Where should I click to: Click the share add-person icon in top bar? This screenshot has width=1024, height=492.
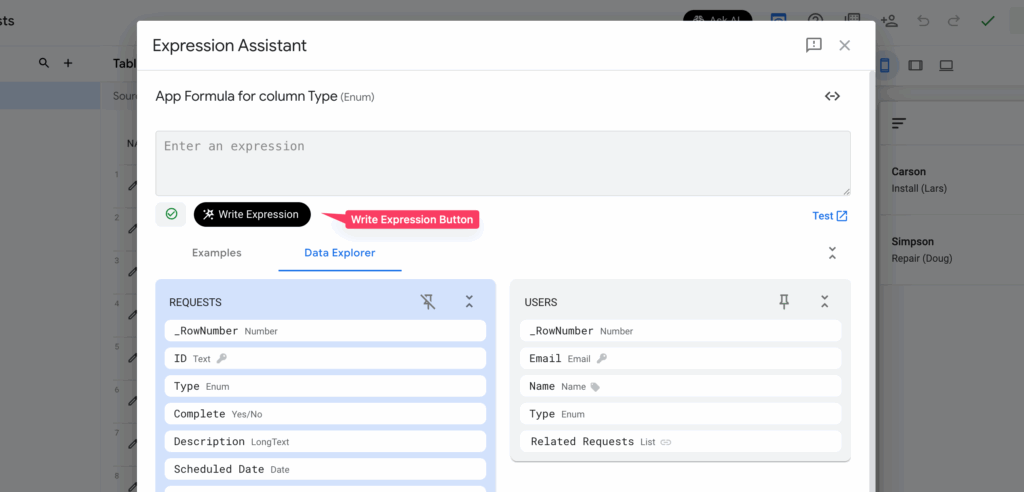tap(889, 20)
